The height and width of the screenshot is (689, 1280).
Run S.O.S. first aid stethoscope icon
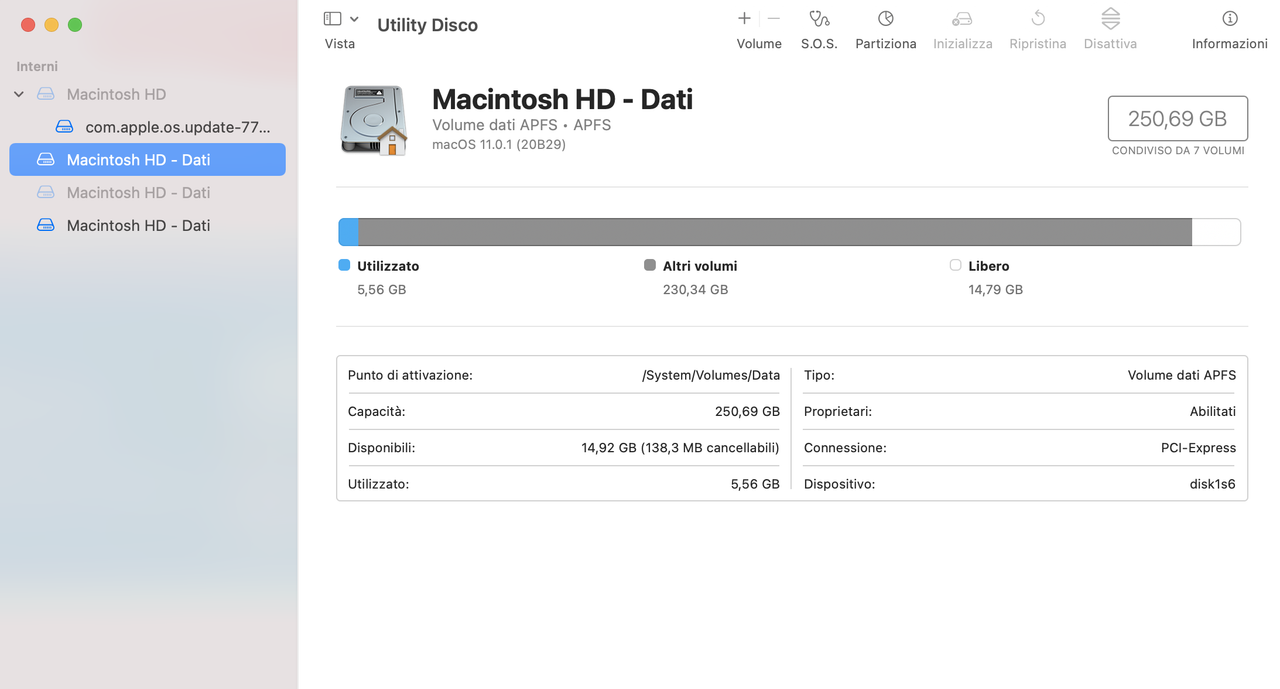tap(819, 18)
